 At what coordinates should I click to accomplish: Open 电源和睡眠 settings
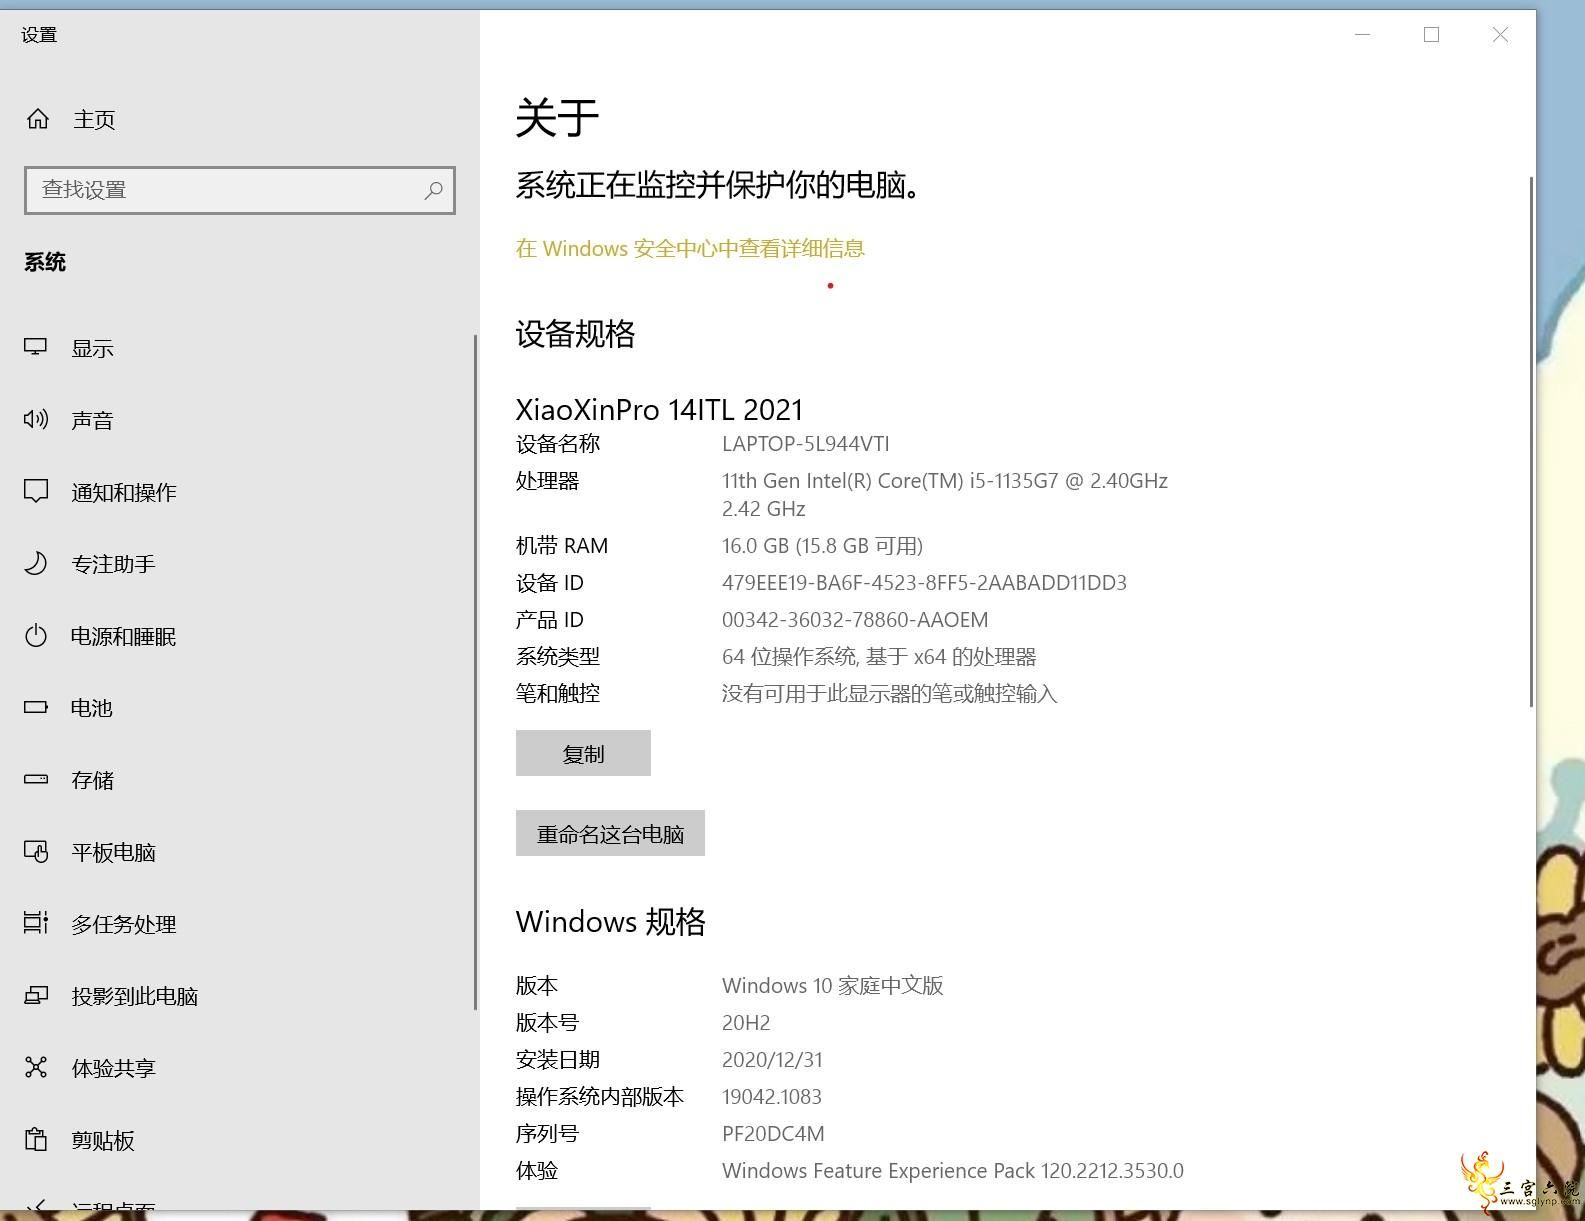click(238, 636)
